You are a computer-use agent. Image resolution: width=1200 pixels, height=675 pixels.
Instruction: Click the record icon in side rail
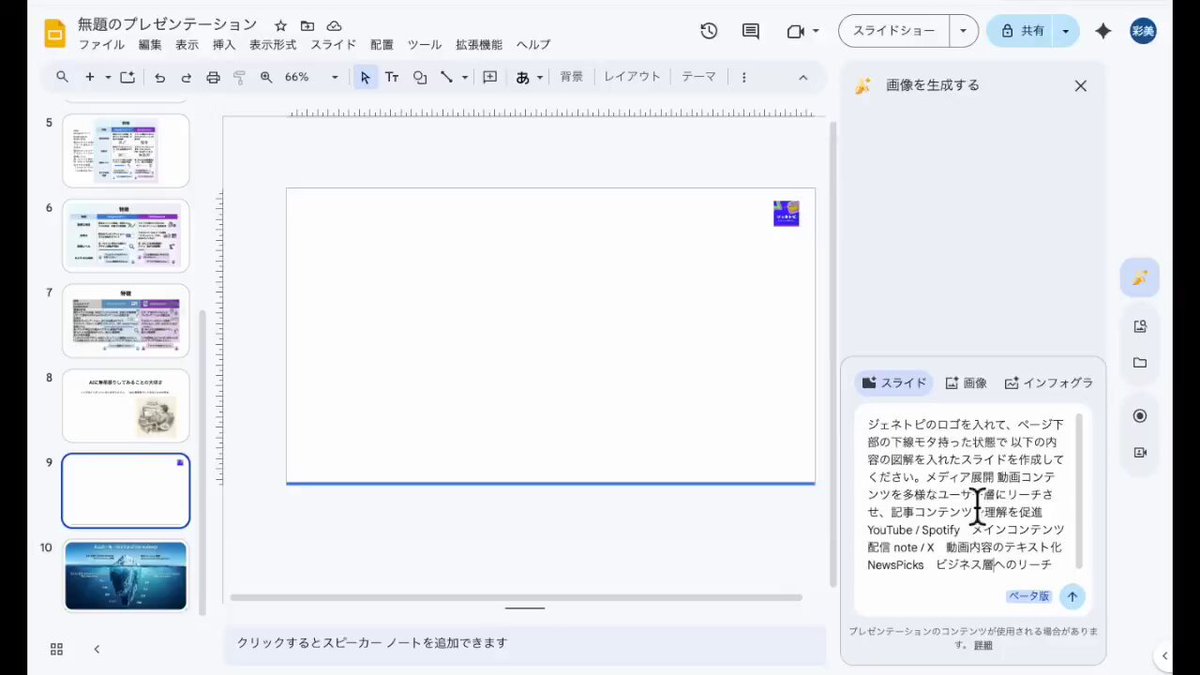[x=1140, y=416]
